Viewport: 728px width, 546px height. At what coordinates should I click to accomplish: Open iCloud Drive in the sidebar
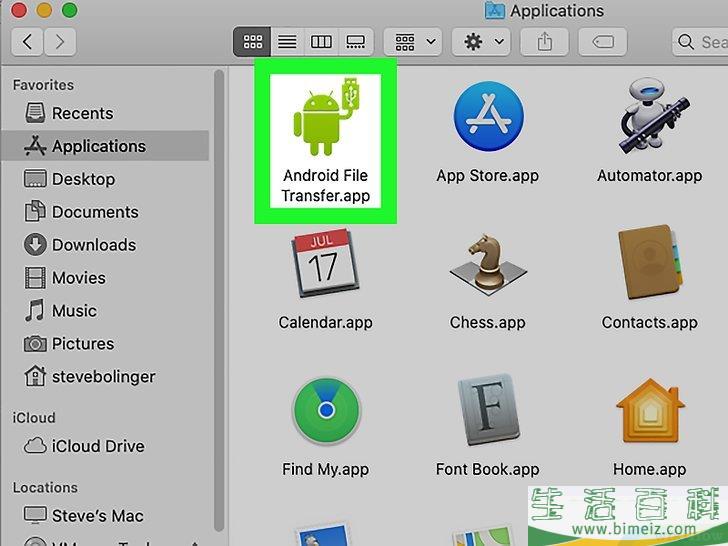pyautogui.click(x=104, y=446)
